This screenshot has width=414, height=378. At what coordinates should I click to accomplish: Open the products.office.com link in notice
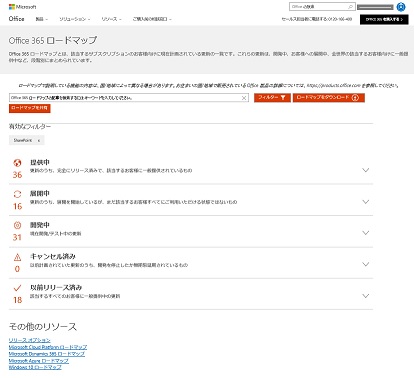click(x=334, y=85)
